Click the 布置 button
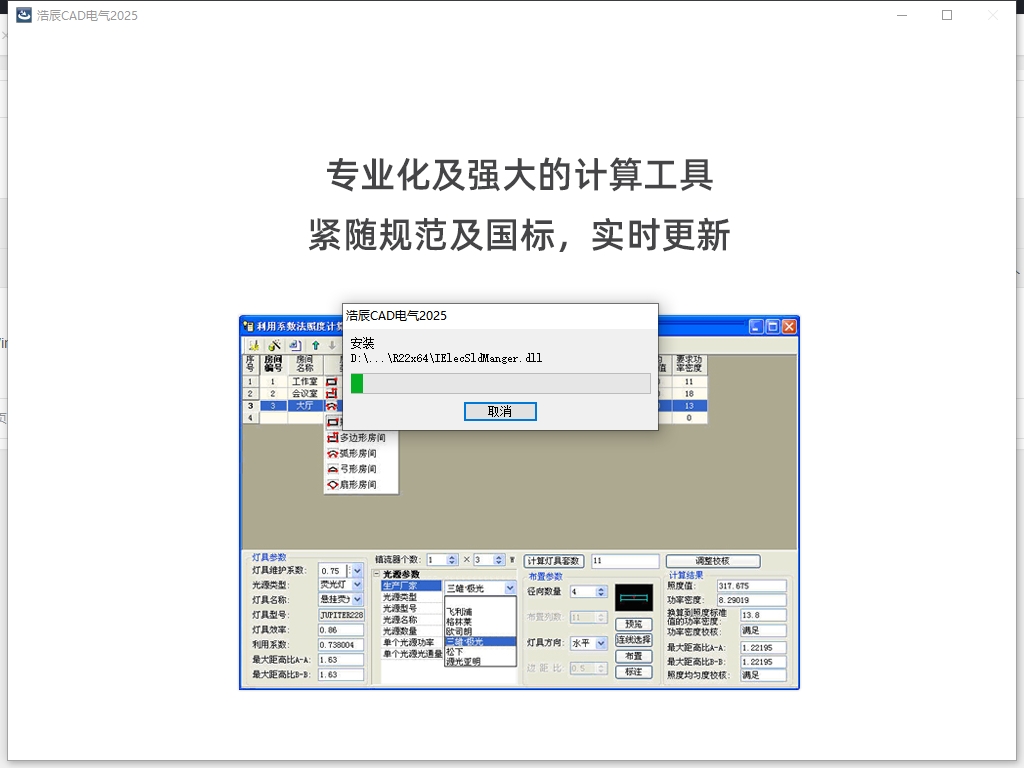 pyautogui.click(x=633, y=656)
